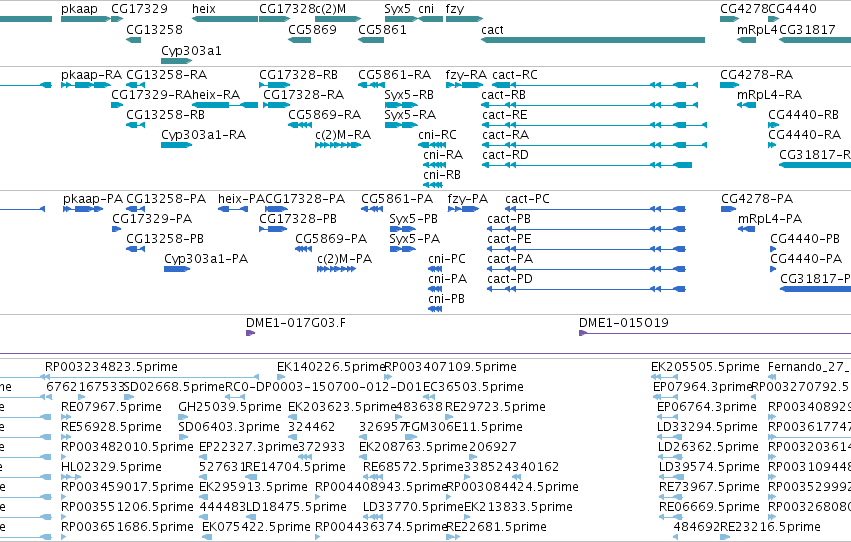Select the long cact gene bar
This screenshot has height=542, width=851.
tap(593, 40)
